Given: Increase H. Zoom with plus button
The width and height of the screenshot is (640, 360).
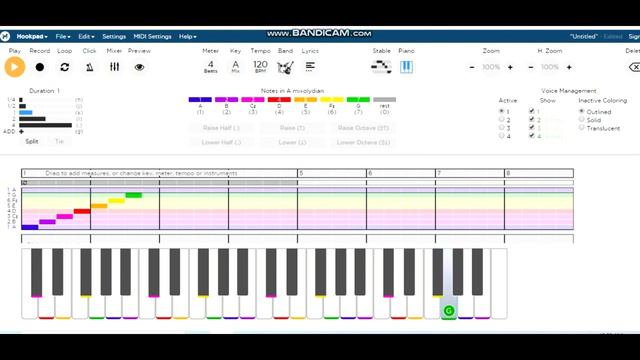Looking at the screenshot, I should 569,67.
